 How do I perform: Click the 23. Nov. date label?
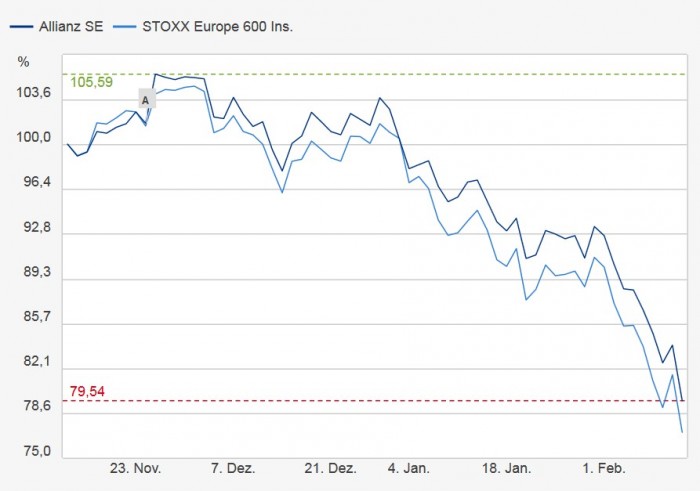click(x=136, y=468)
